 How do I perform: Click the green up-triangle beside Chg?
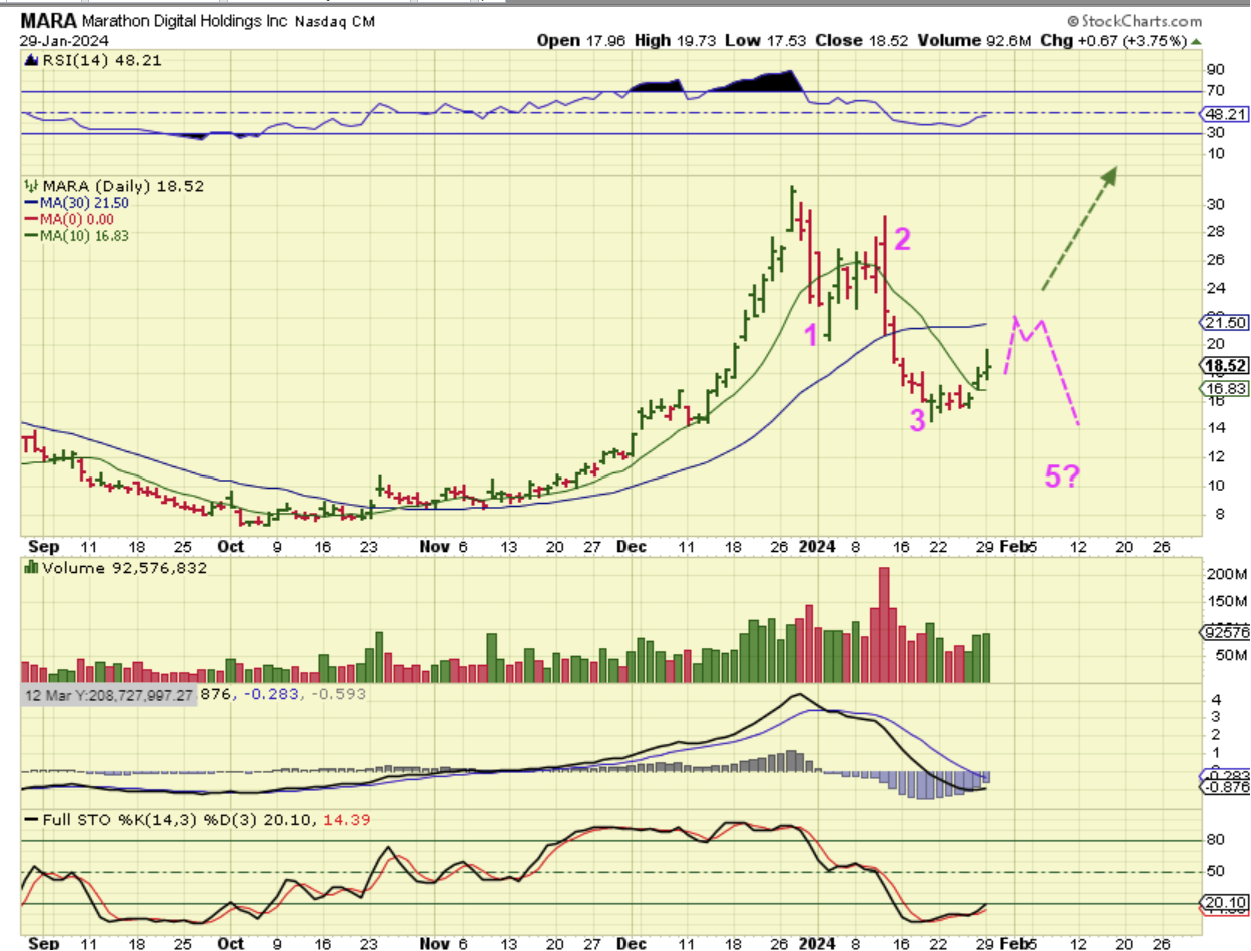1196,41
